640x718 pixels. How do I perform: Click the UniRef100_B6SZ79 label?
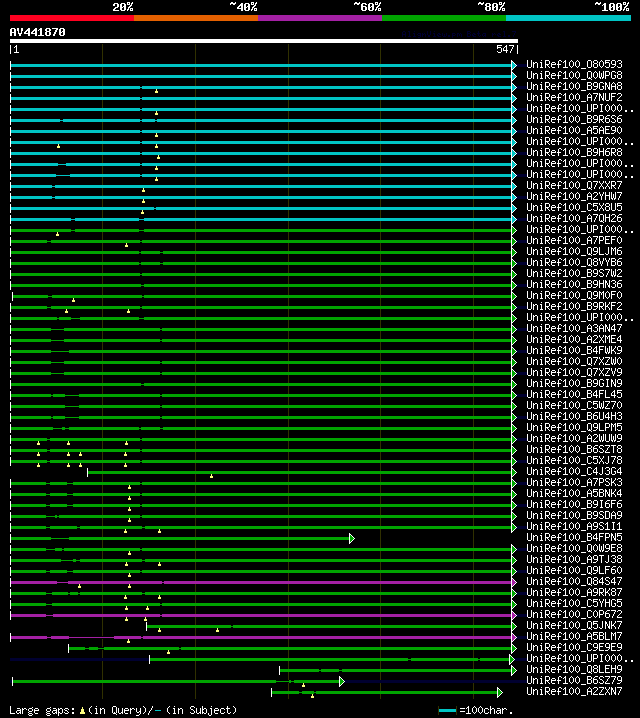pos(574,680)
